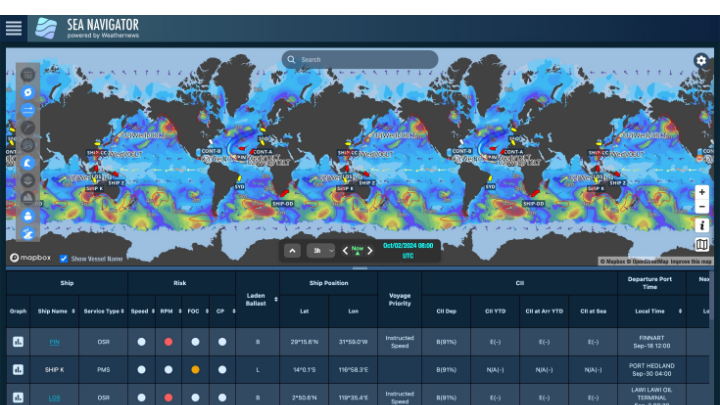Click the mapbox logo
Viewport: 720px width, 405px height.
30,258
